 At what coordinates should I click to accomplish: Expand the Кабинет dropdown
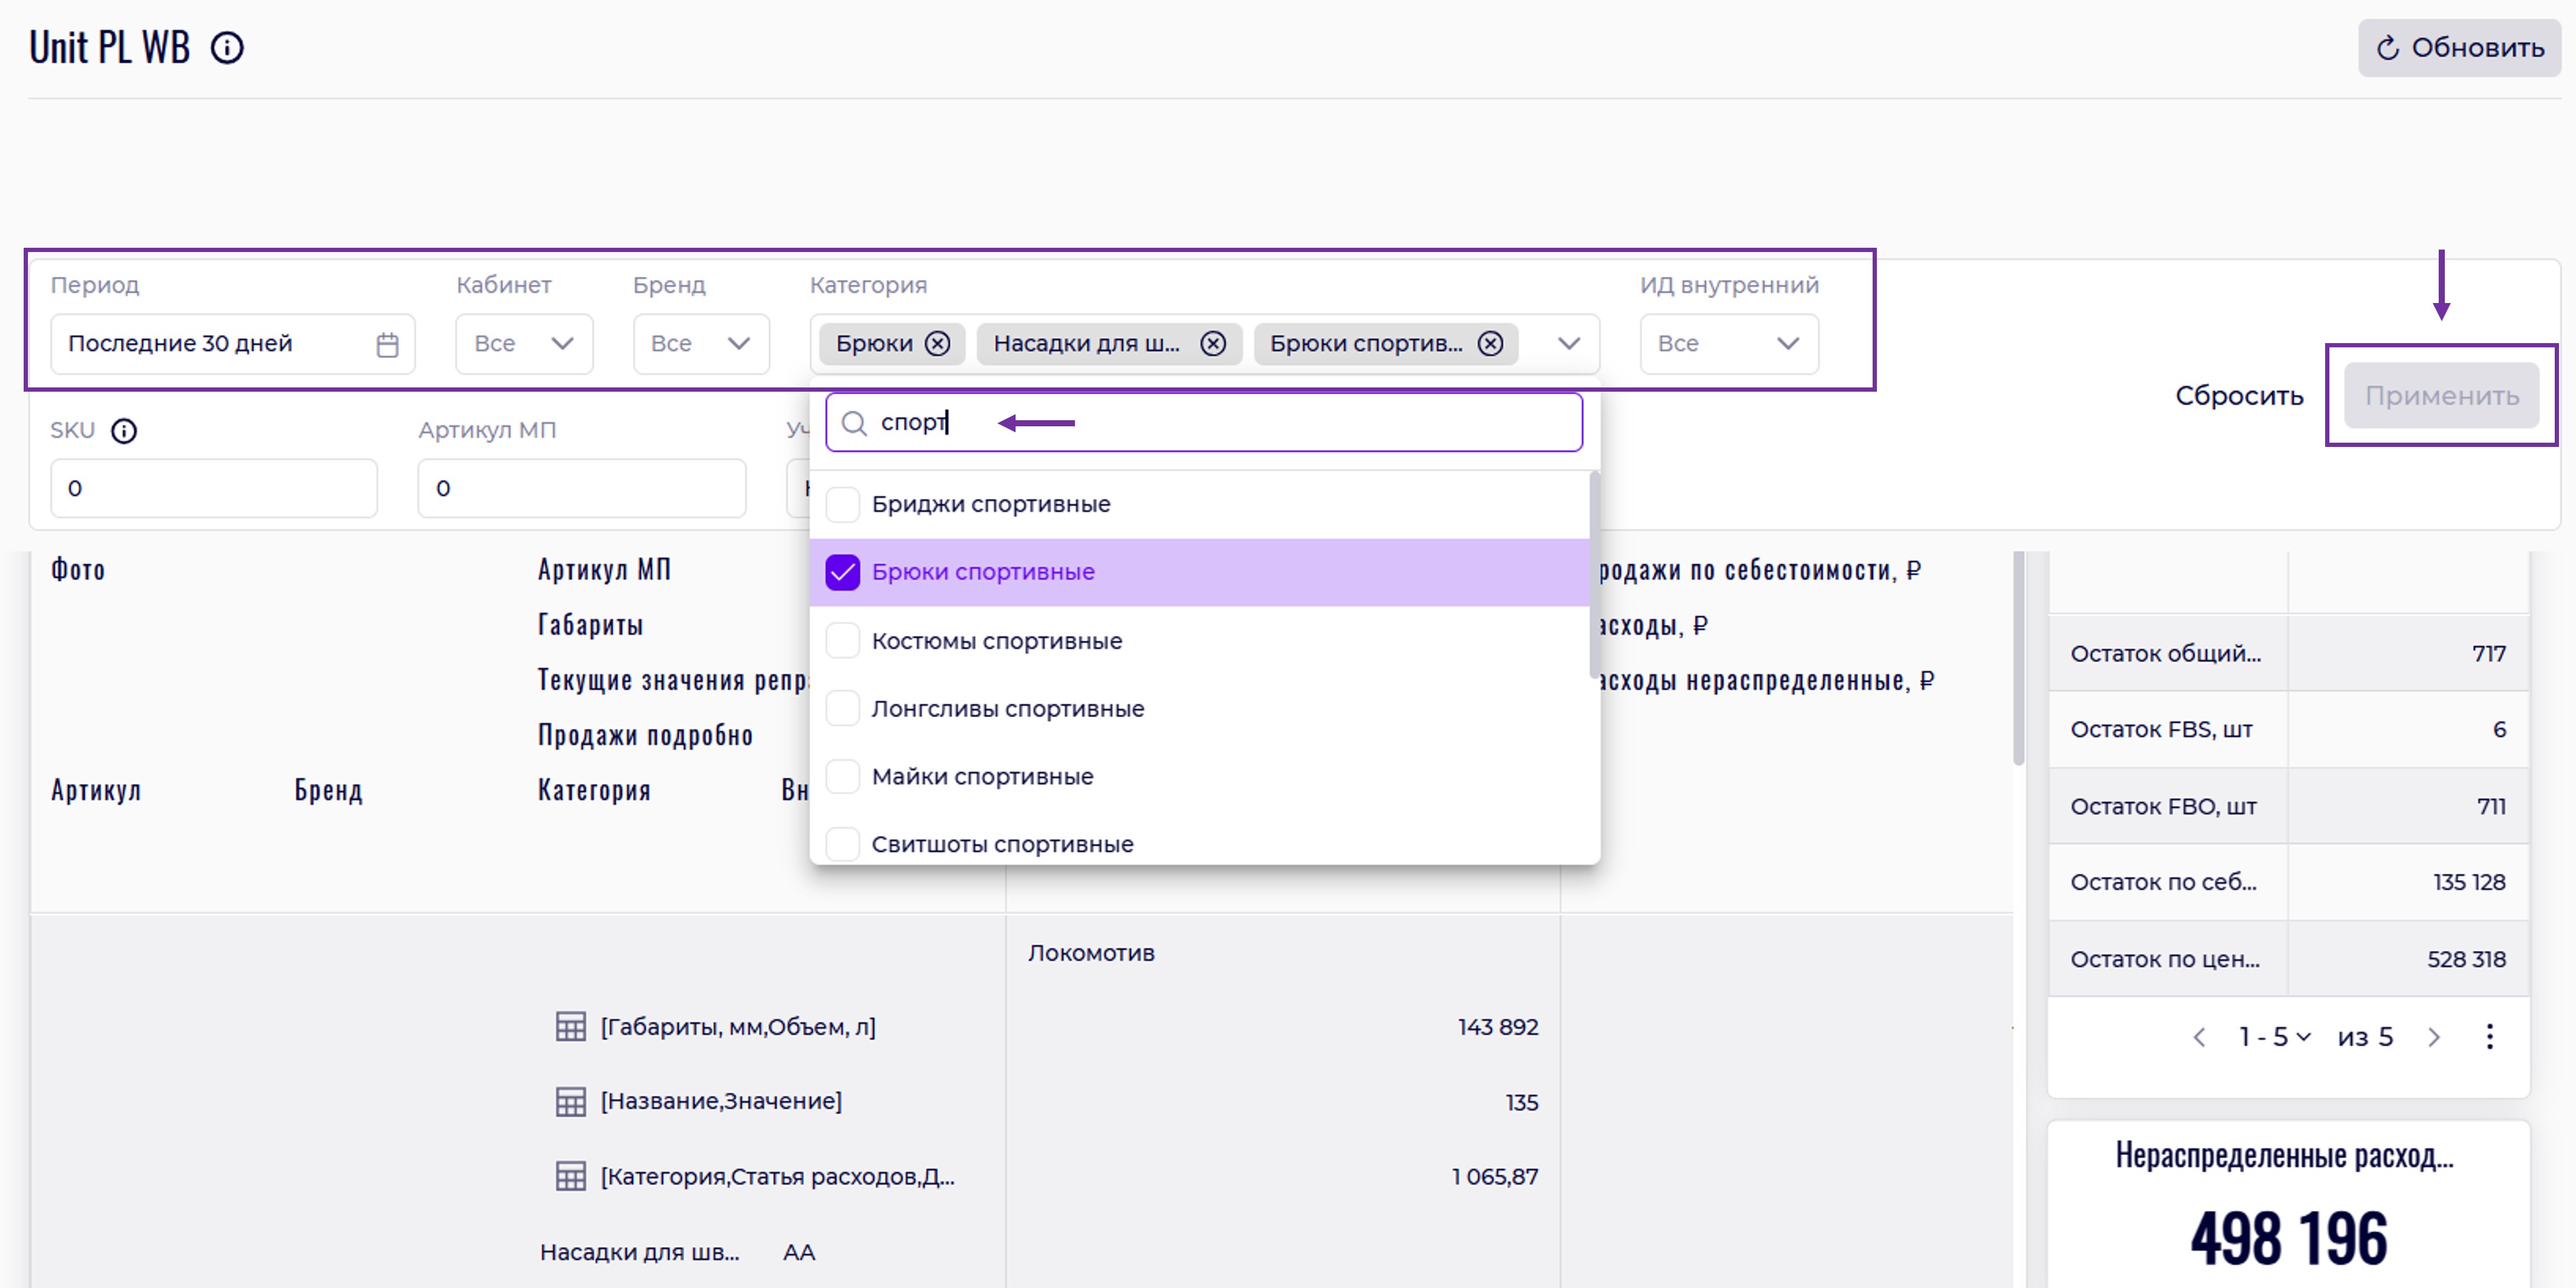coord(524,344)
